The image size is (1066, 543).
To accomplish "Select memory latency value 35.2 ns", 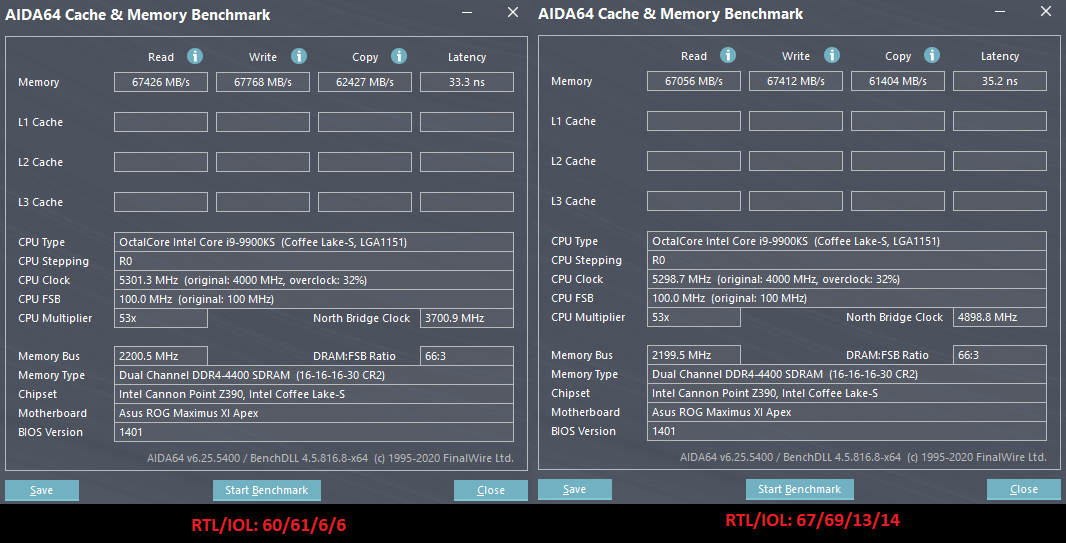I will click(999, 81).
